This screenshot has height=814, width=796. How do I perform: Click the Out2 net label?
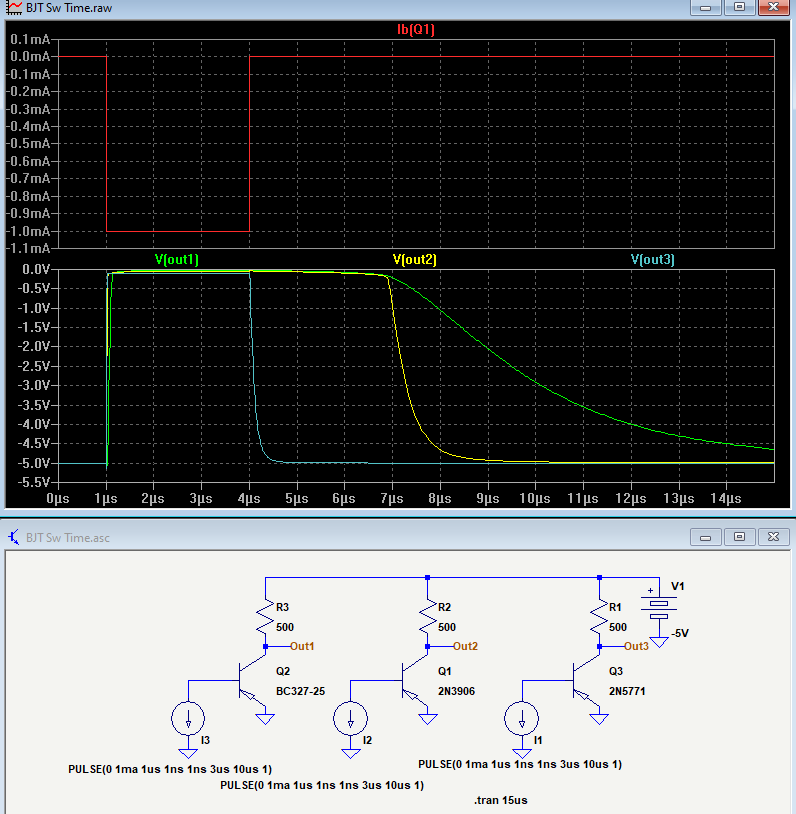[465, 646]
